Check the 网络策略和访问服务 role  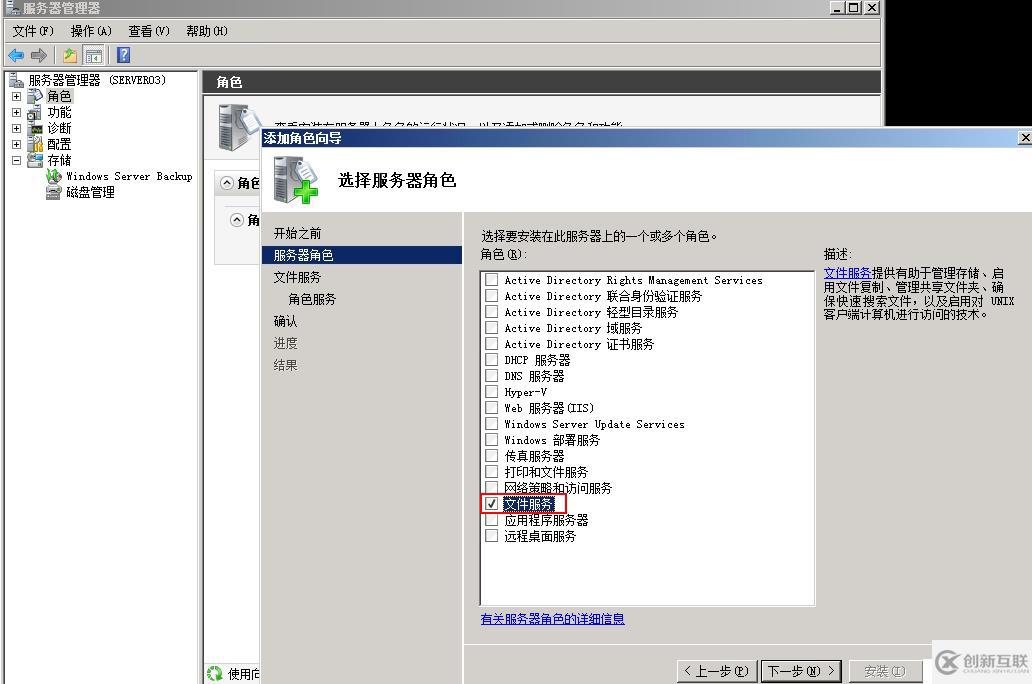[492, 488]
